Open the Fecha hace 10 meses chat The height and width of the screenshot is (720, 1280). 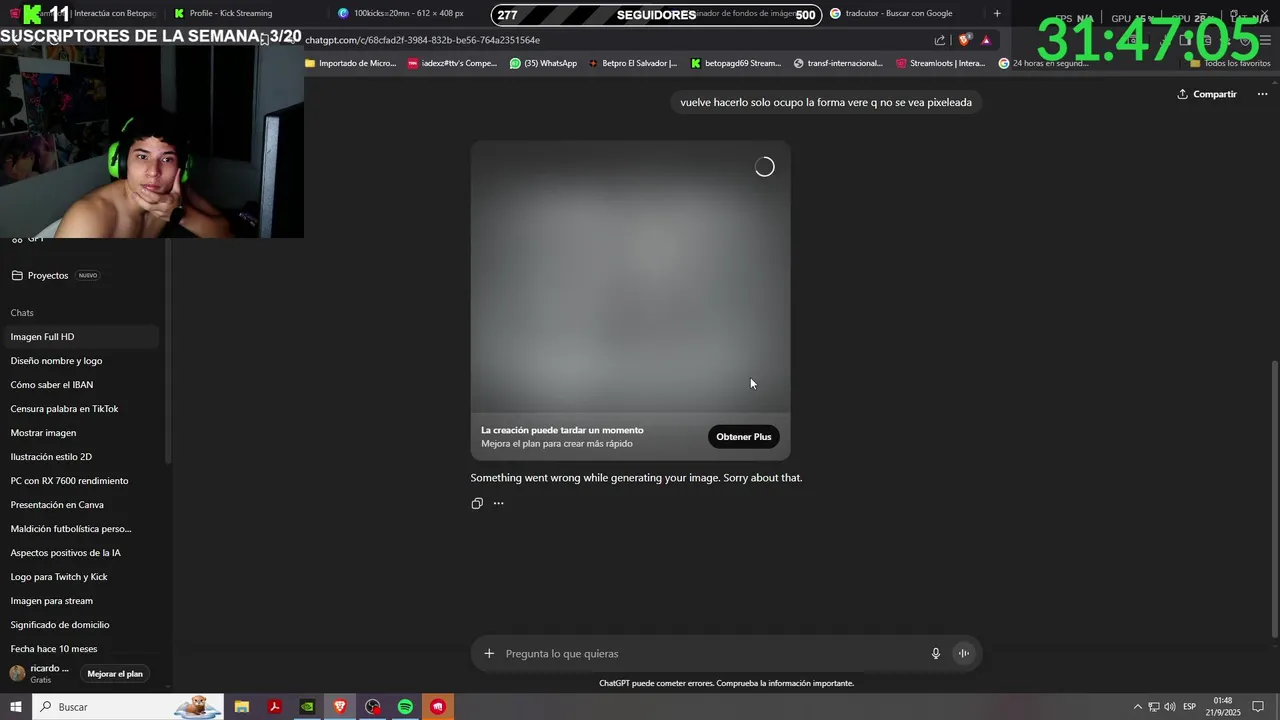click(x=81, y=649)
